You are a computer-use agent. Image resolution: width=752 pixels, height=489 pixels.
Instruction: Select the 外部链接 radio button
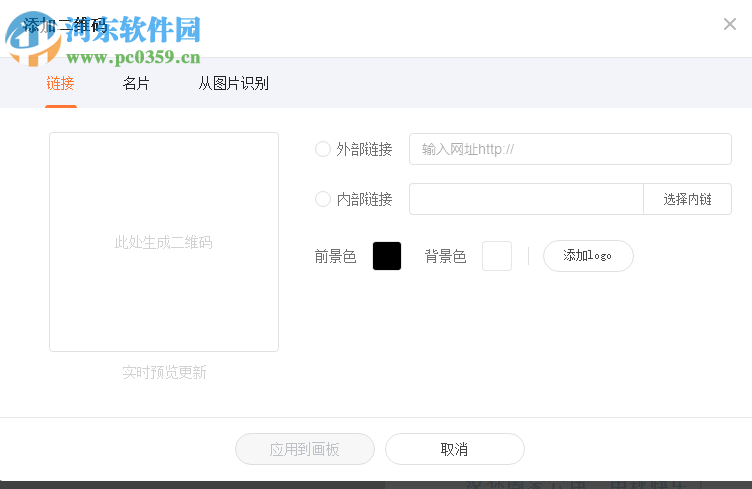click(x=323, y=149)
